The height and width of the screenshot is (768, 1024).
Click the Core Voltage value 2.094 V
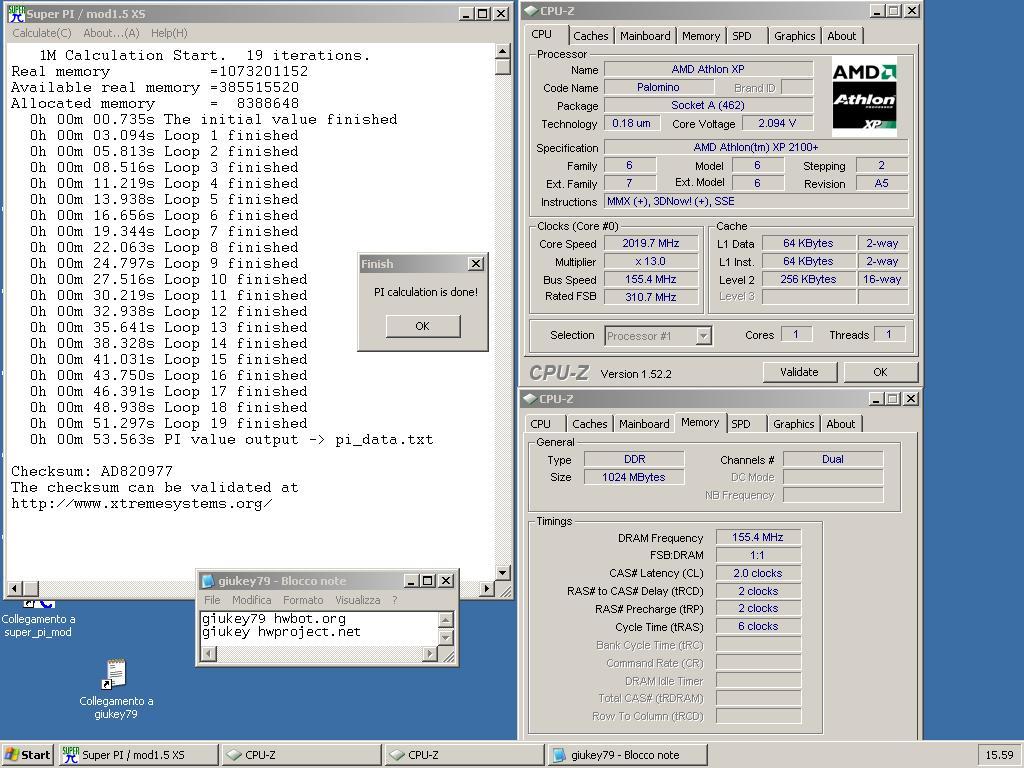click(777, 123)
